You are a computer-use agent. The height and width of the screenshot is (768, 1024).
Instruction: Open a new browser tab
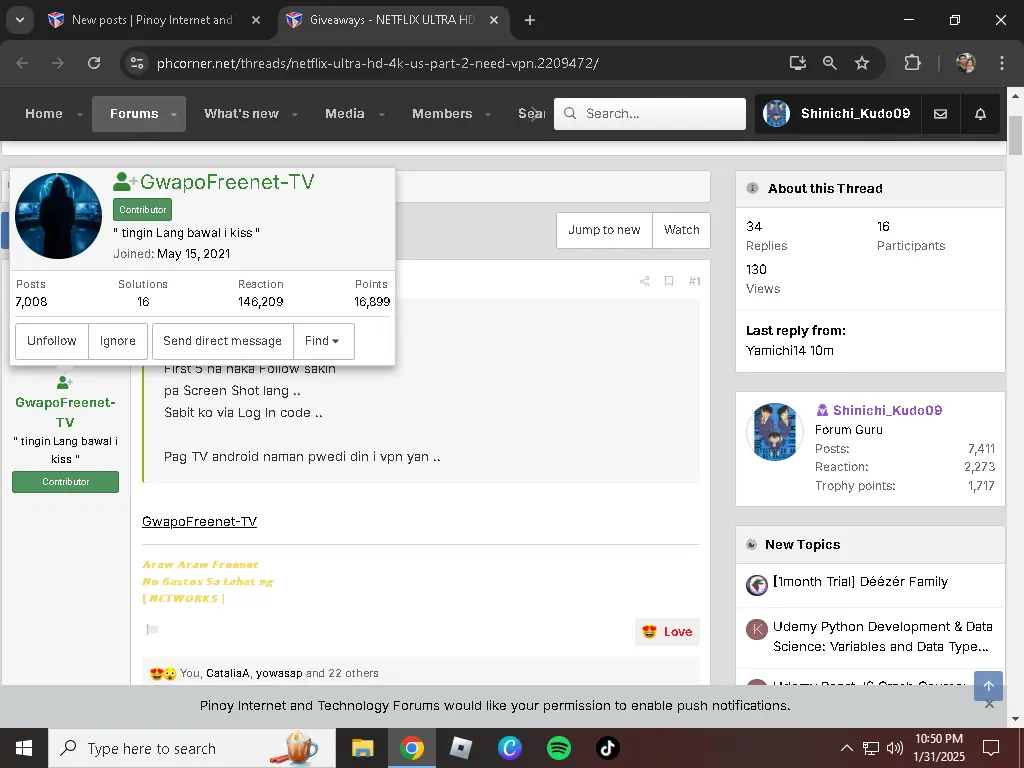(530, 20)
